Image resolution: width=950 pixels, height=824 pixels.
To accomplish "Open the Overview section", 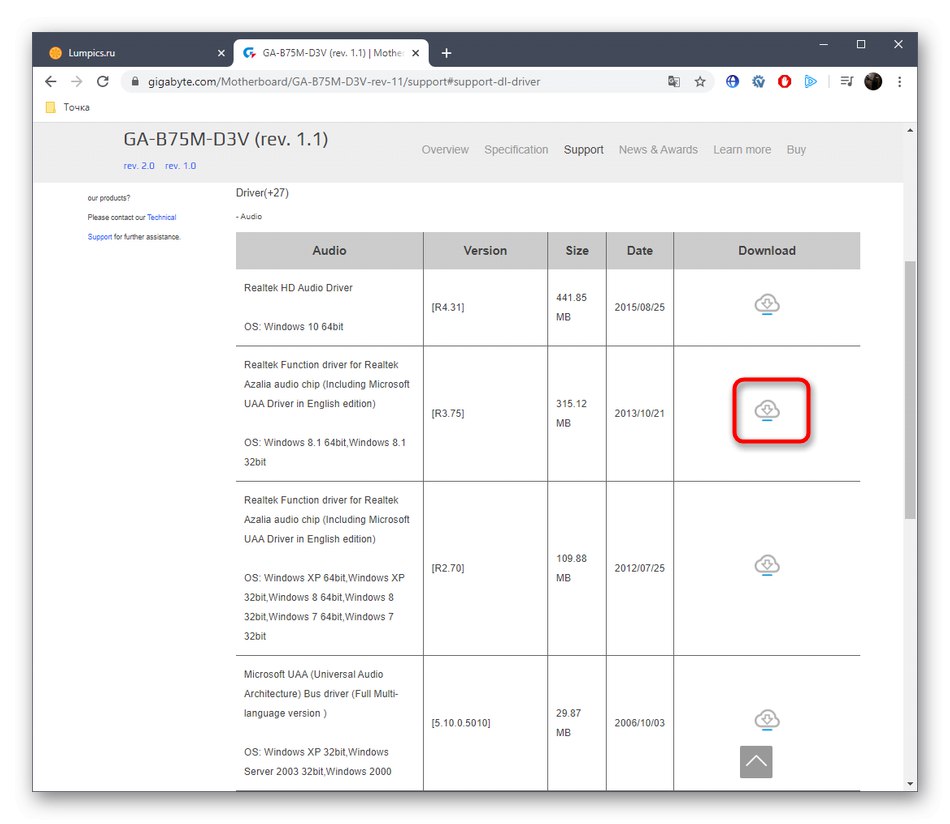I will pos(445,150).
